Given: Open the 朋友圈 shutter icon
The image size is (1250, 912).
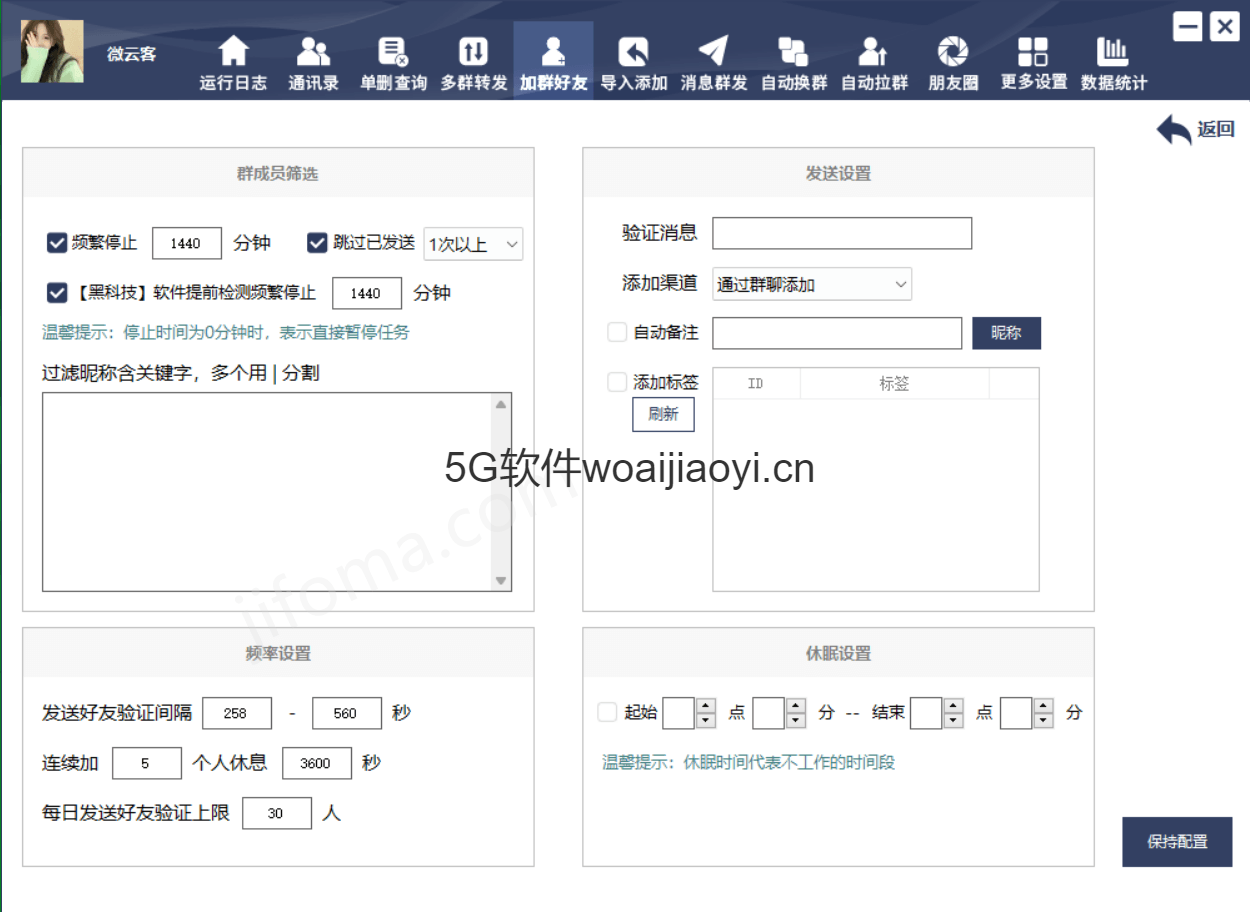Looking at the screenshot, I should (x=953, y=52).
